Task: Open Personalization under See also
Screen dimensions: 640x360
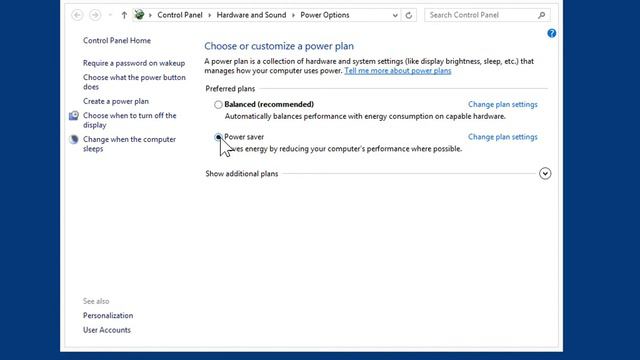Action: (108, 316)
